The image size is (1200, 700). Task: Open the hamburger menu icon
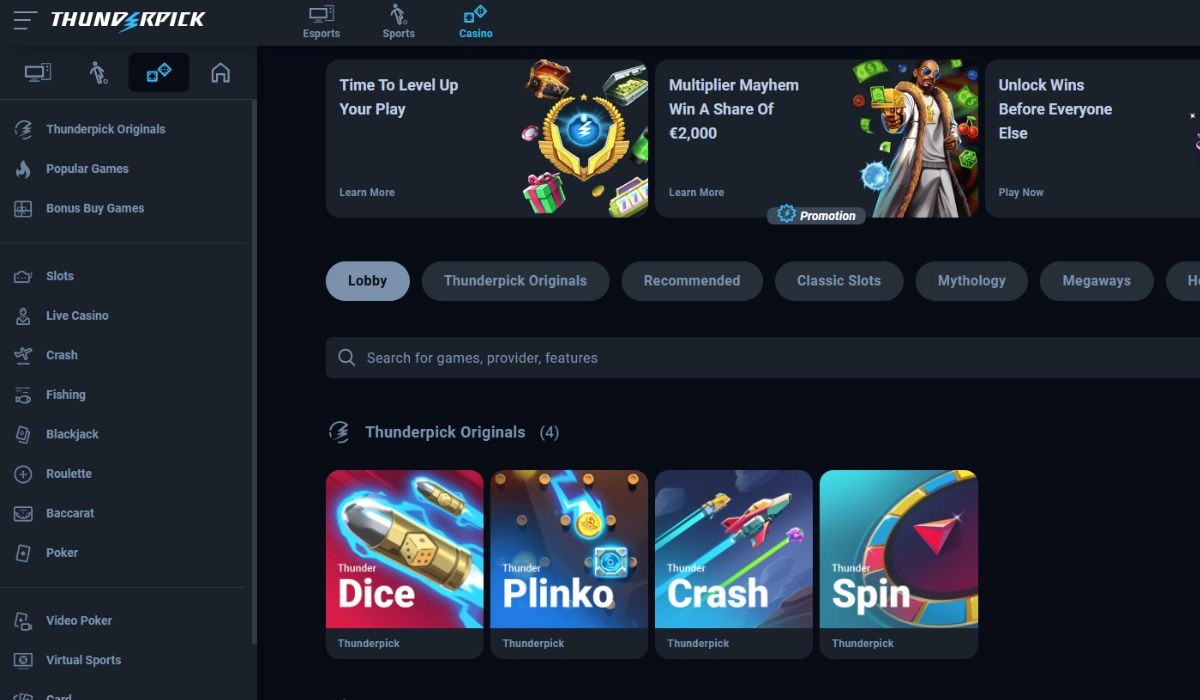tap(25, 20)
